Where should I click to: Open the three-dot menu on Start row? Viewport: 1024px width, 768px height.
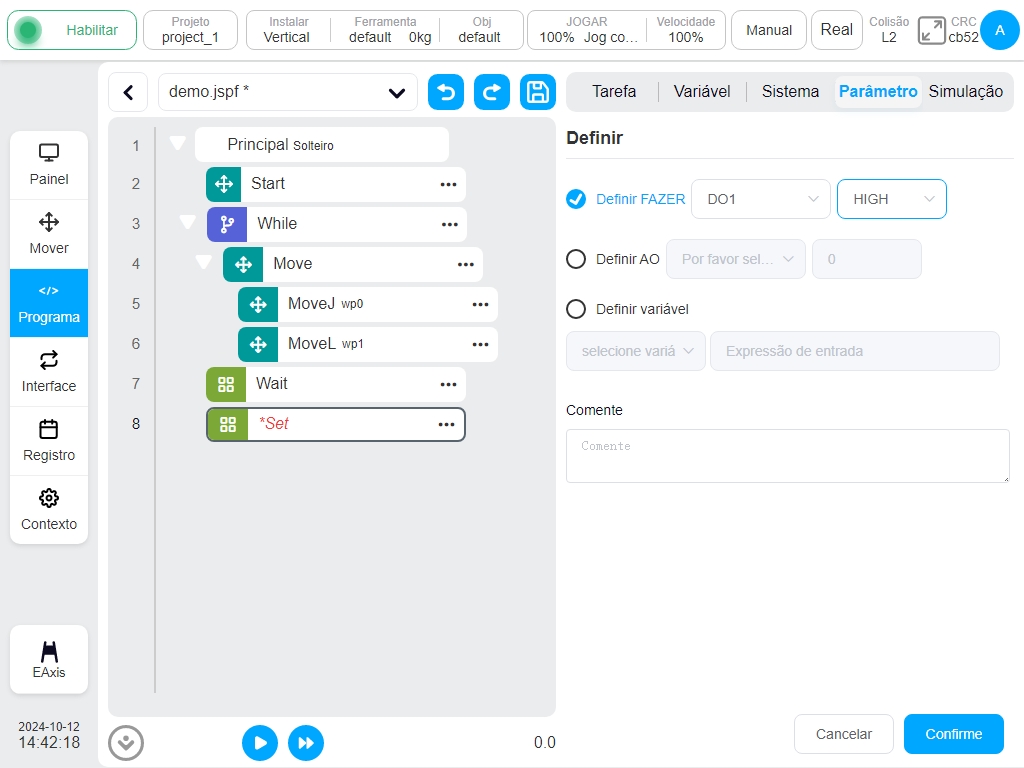point(448,184)
